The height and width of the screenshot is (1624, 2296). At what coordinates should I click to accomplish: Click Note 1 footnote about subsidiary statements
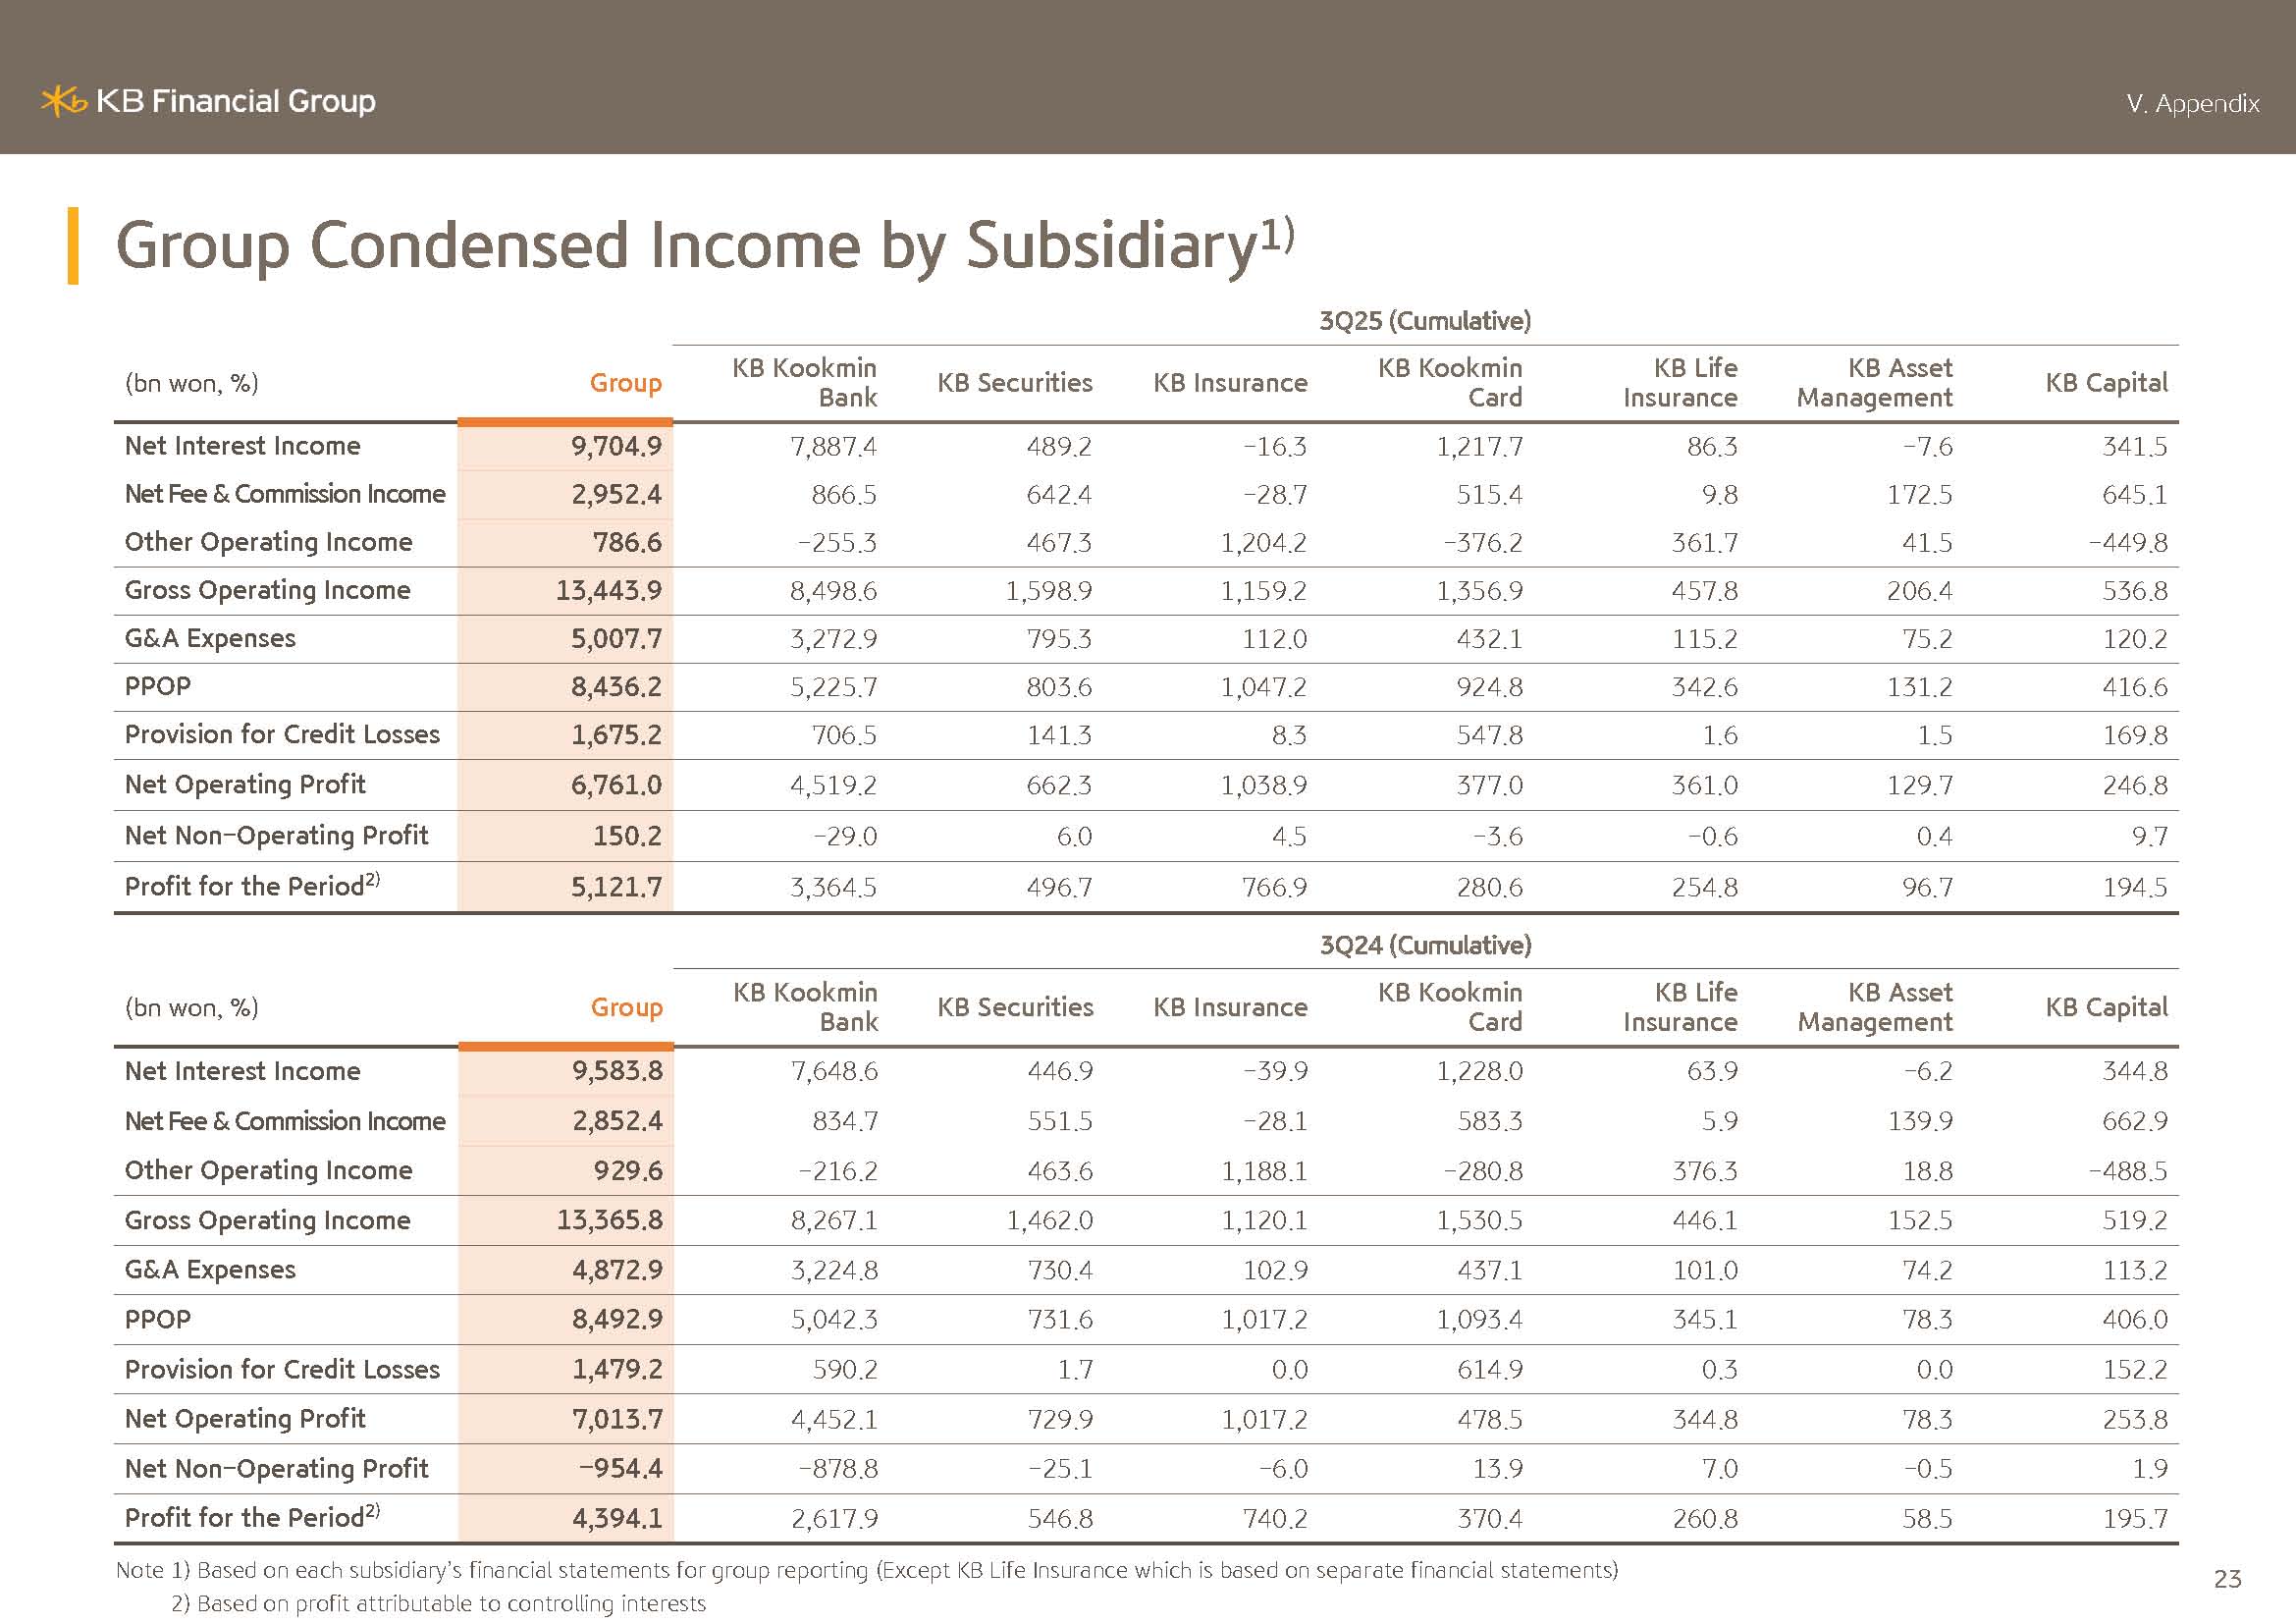point(866,1570)
